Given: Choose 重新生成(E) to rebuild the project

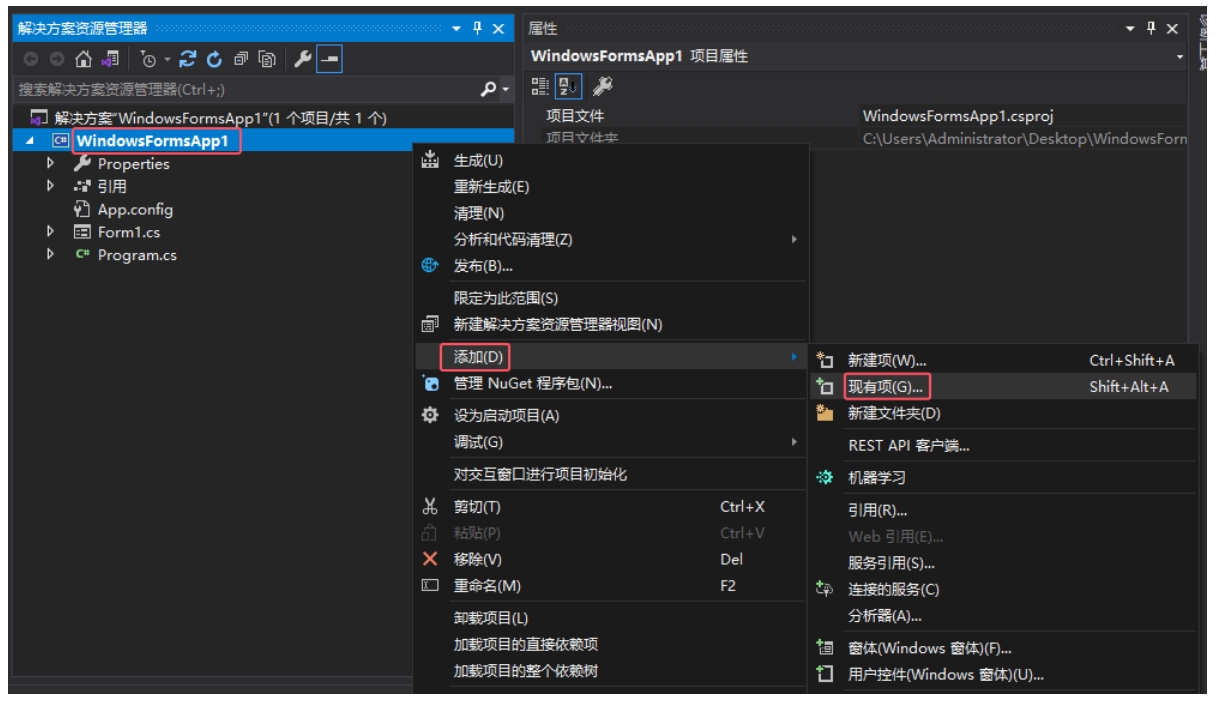Looking at the screenshot, I should tap(611, 187).
